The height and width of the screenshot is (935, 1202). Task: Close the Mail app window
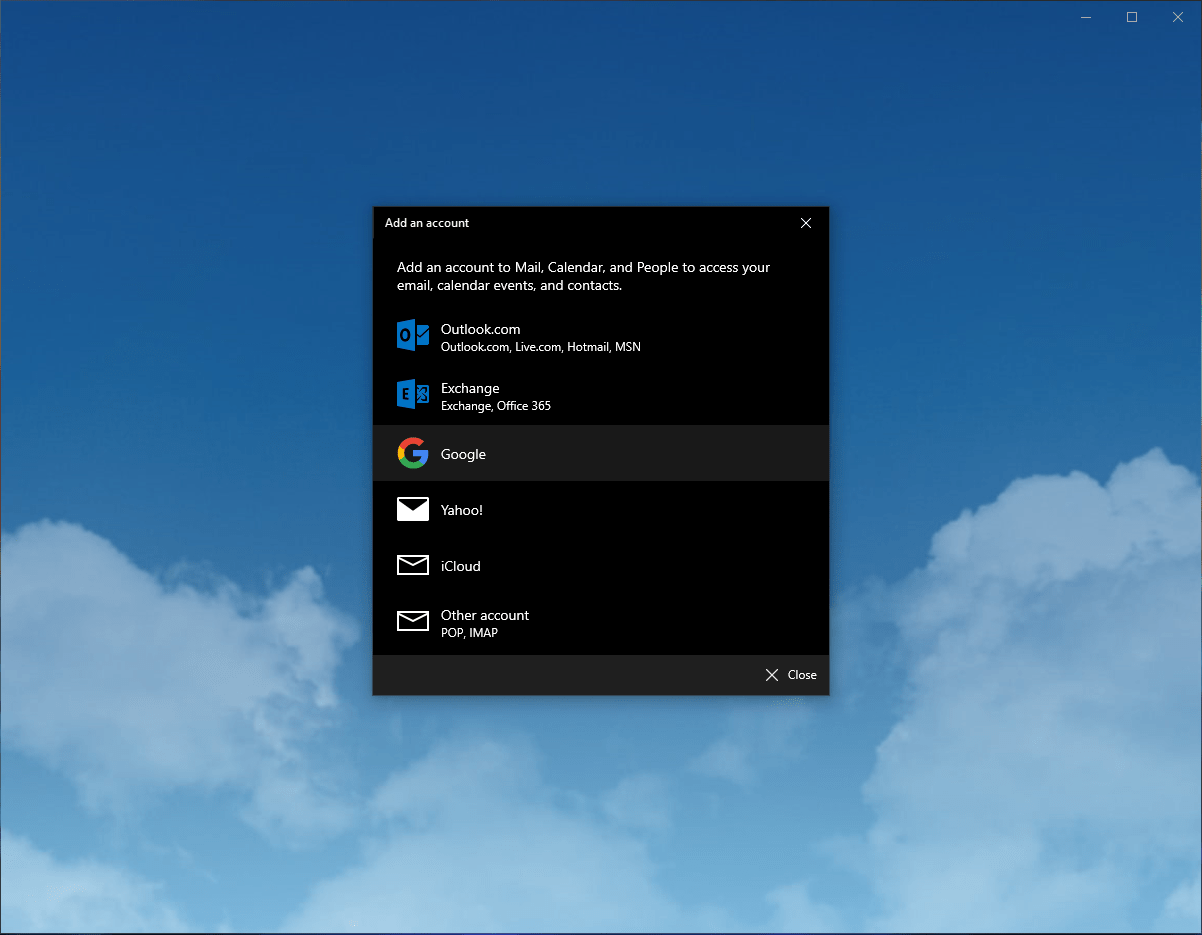pyautogui.click(x=1178, y=17)
